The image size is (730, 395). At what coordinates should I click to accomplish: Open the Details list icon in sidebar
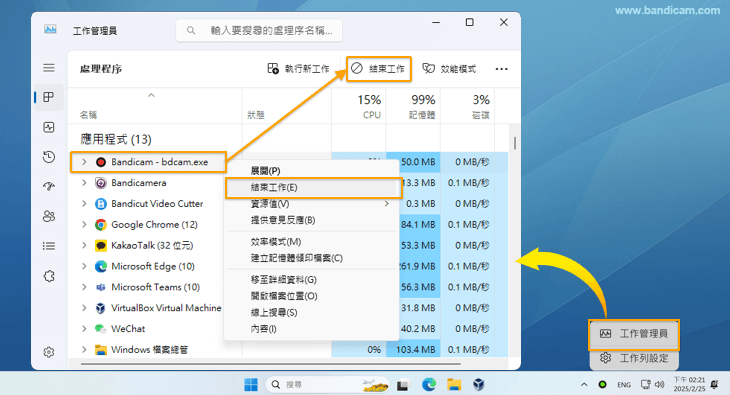tap(49, 246)
